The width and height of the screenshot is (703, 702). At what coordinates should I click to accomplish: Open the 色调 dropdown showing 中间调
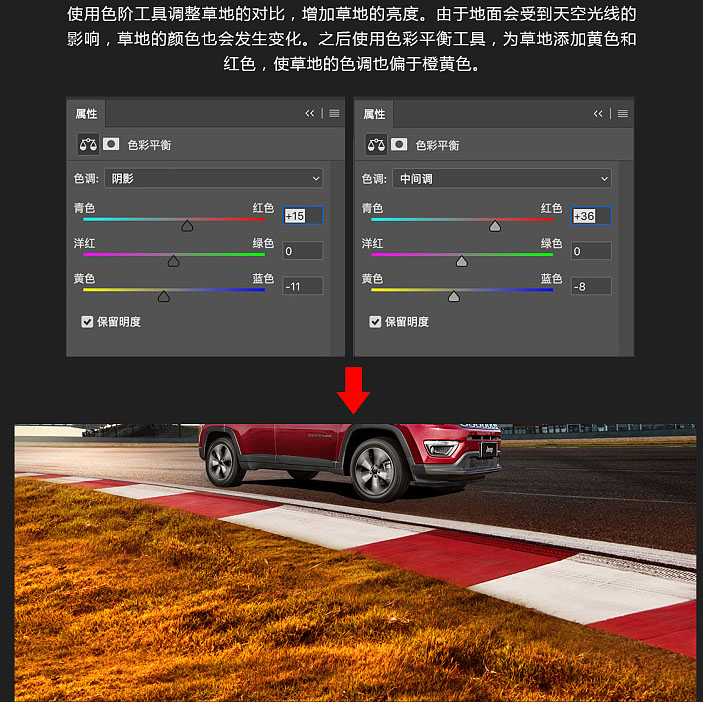(502, 179)
